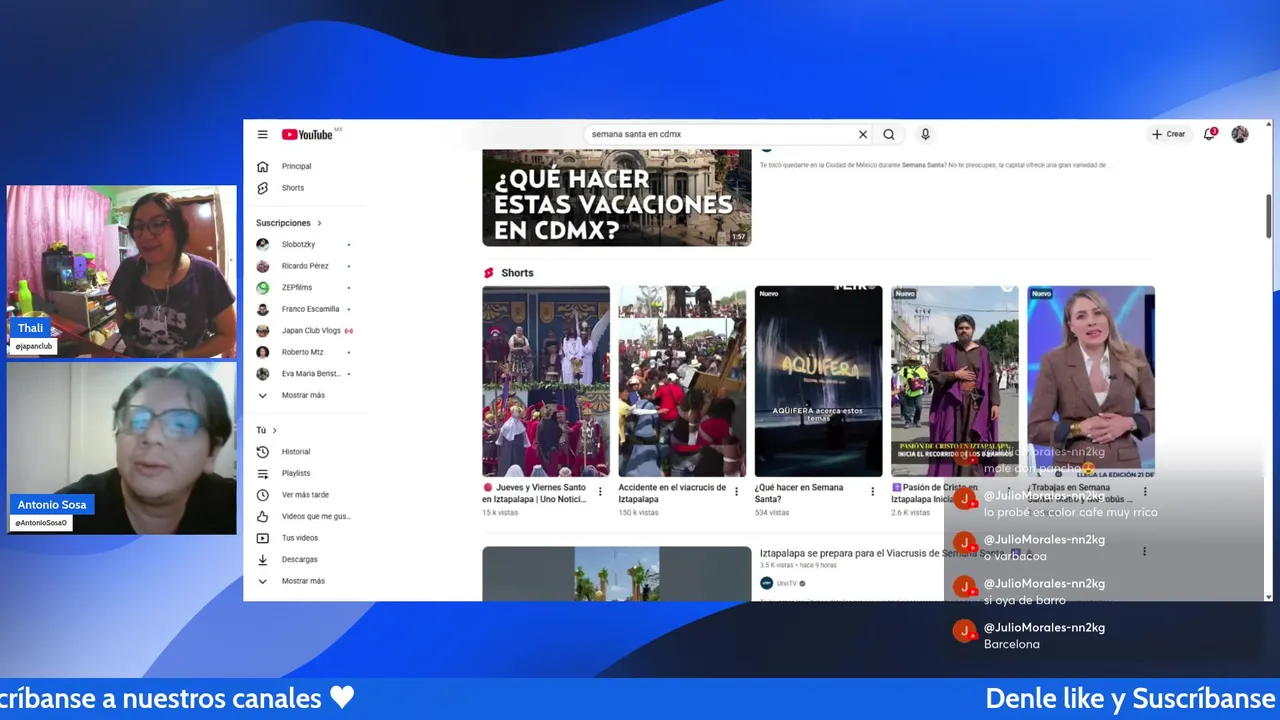Open Playlists in the sidebar

click(x=297, y=473)
